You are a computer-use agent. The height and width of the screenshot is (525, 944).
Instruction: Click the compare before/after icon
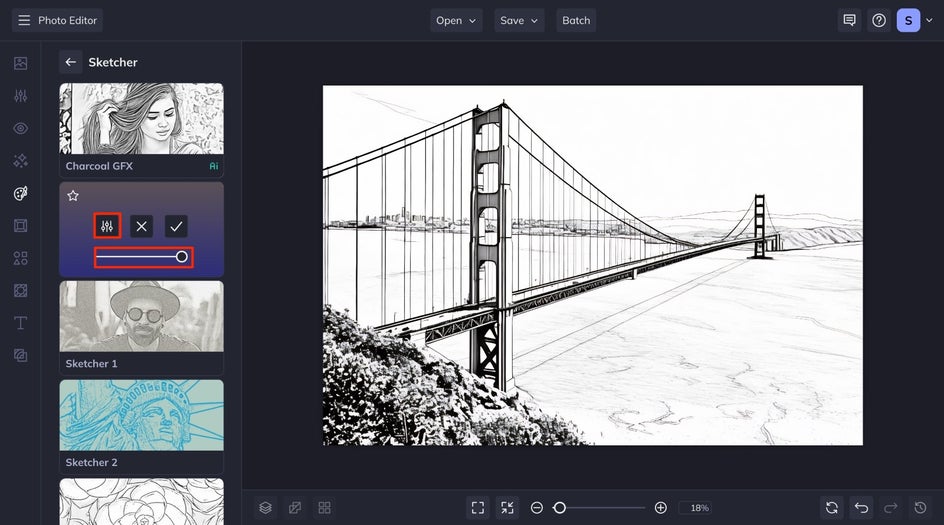click(295, 508)
